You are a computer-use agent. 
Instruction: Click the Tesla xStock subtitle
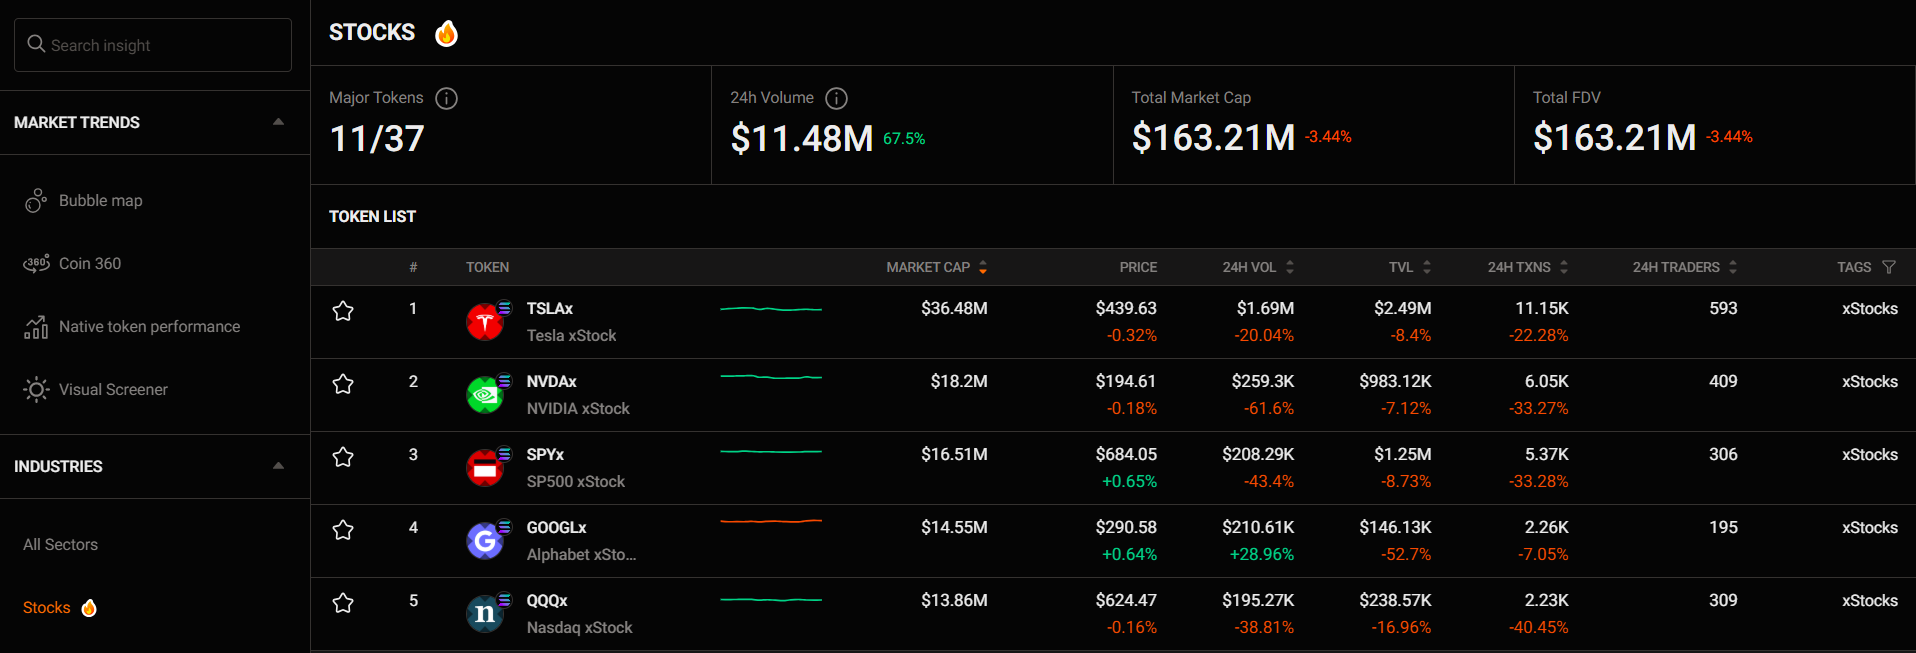click(x=571, y=336)
